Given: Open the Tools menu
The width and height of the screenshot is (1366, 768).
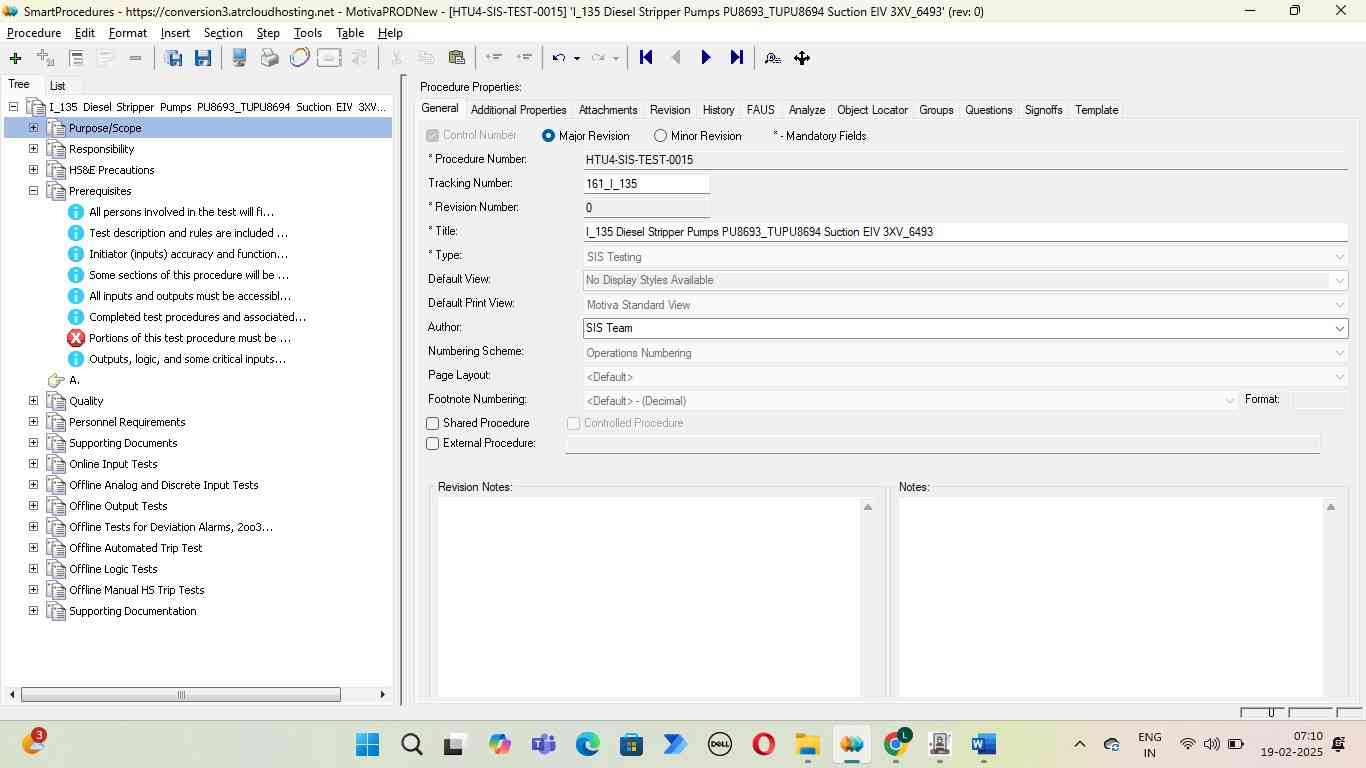Looking at the screenshot, I should point(308,33).
